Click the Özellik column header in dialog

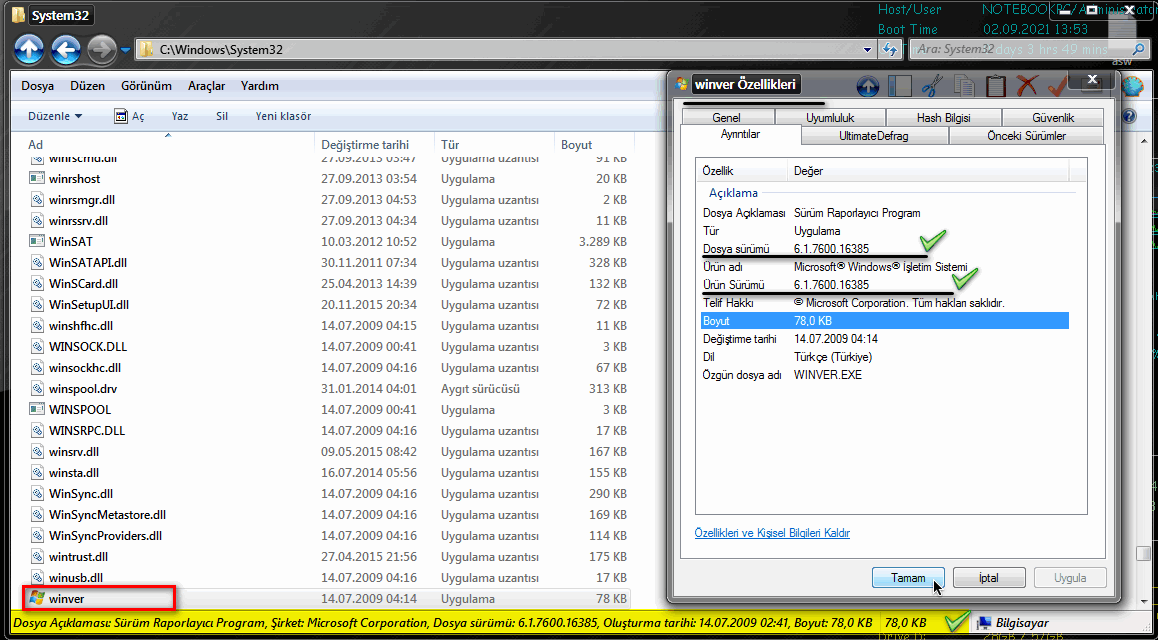tap(743, 171)
